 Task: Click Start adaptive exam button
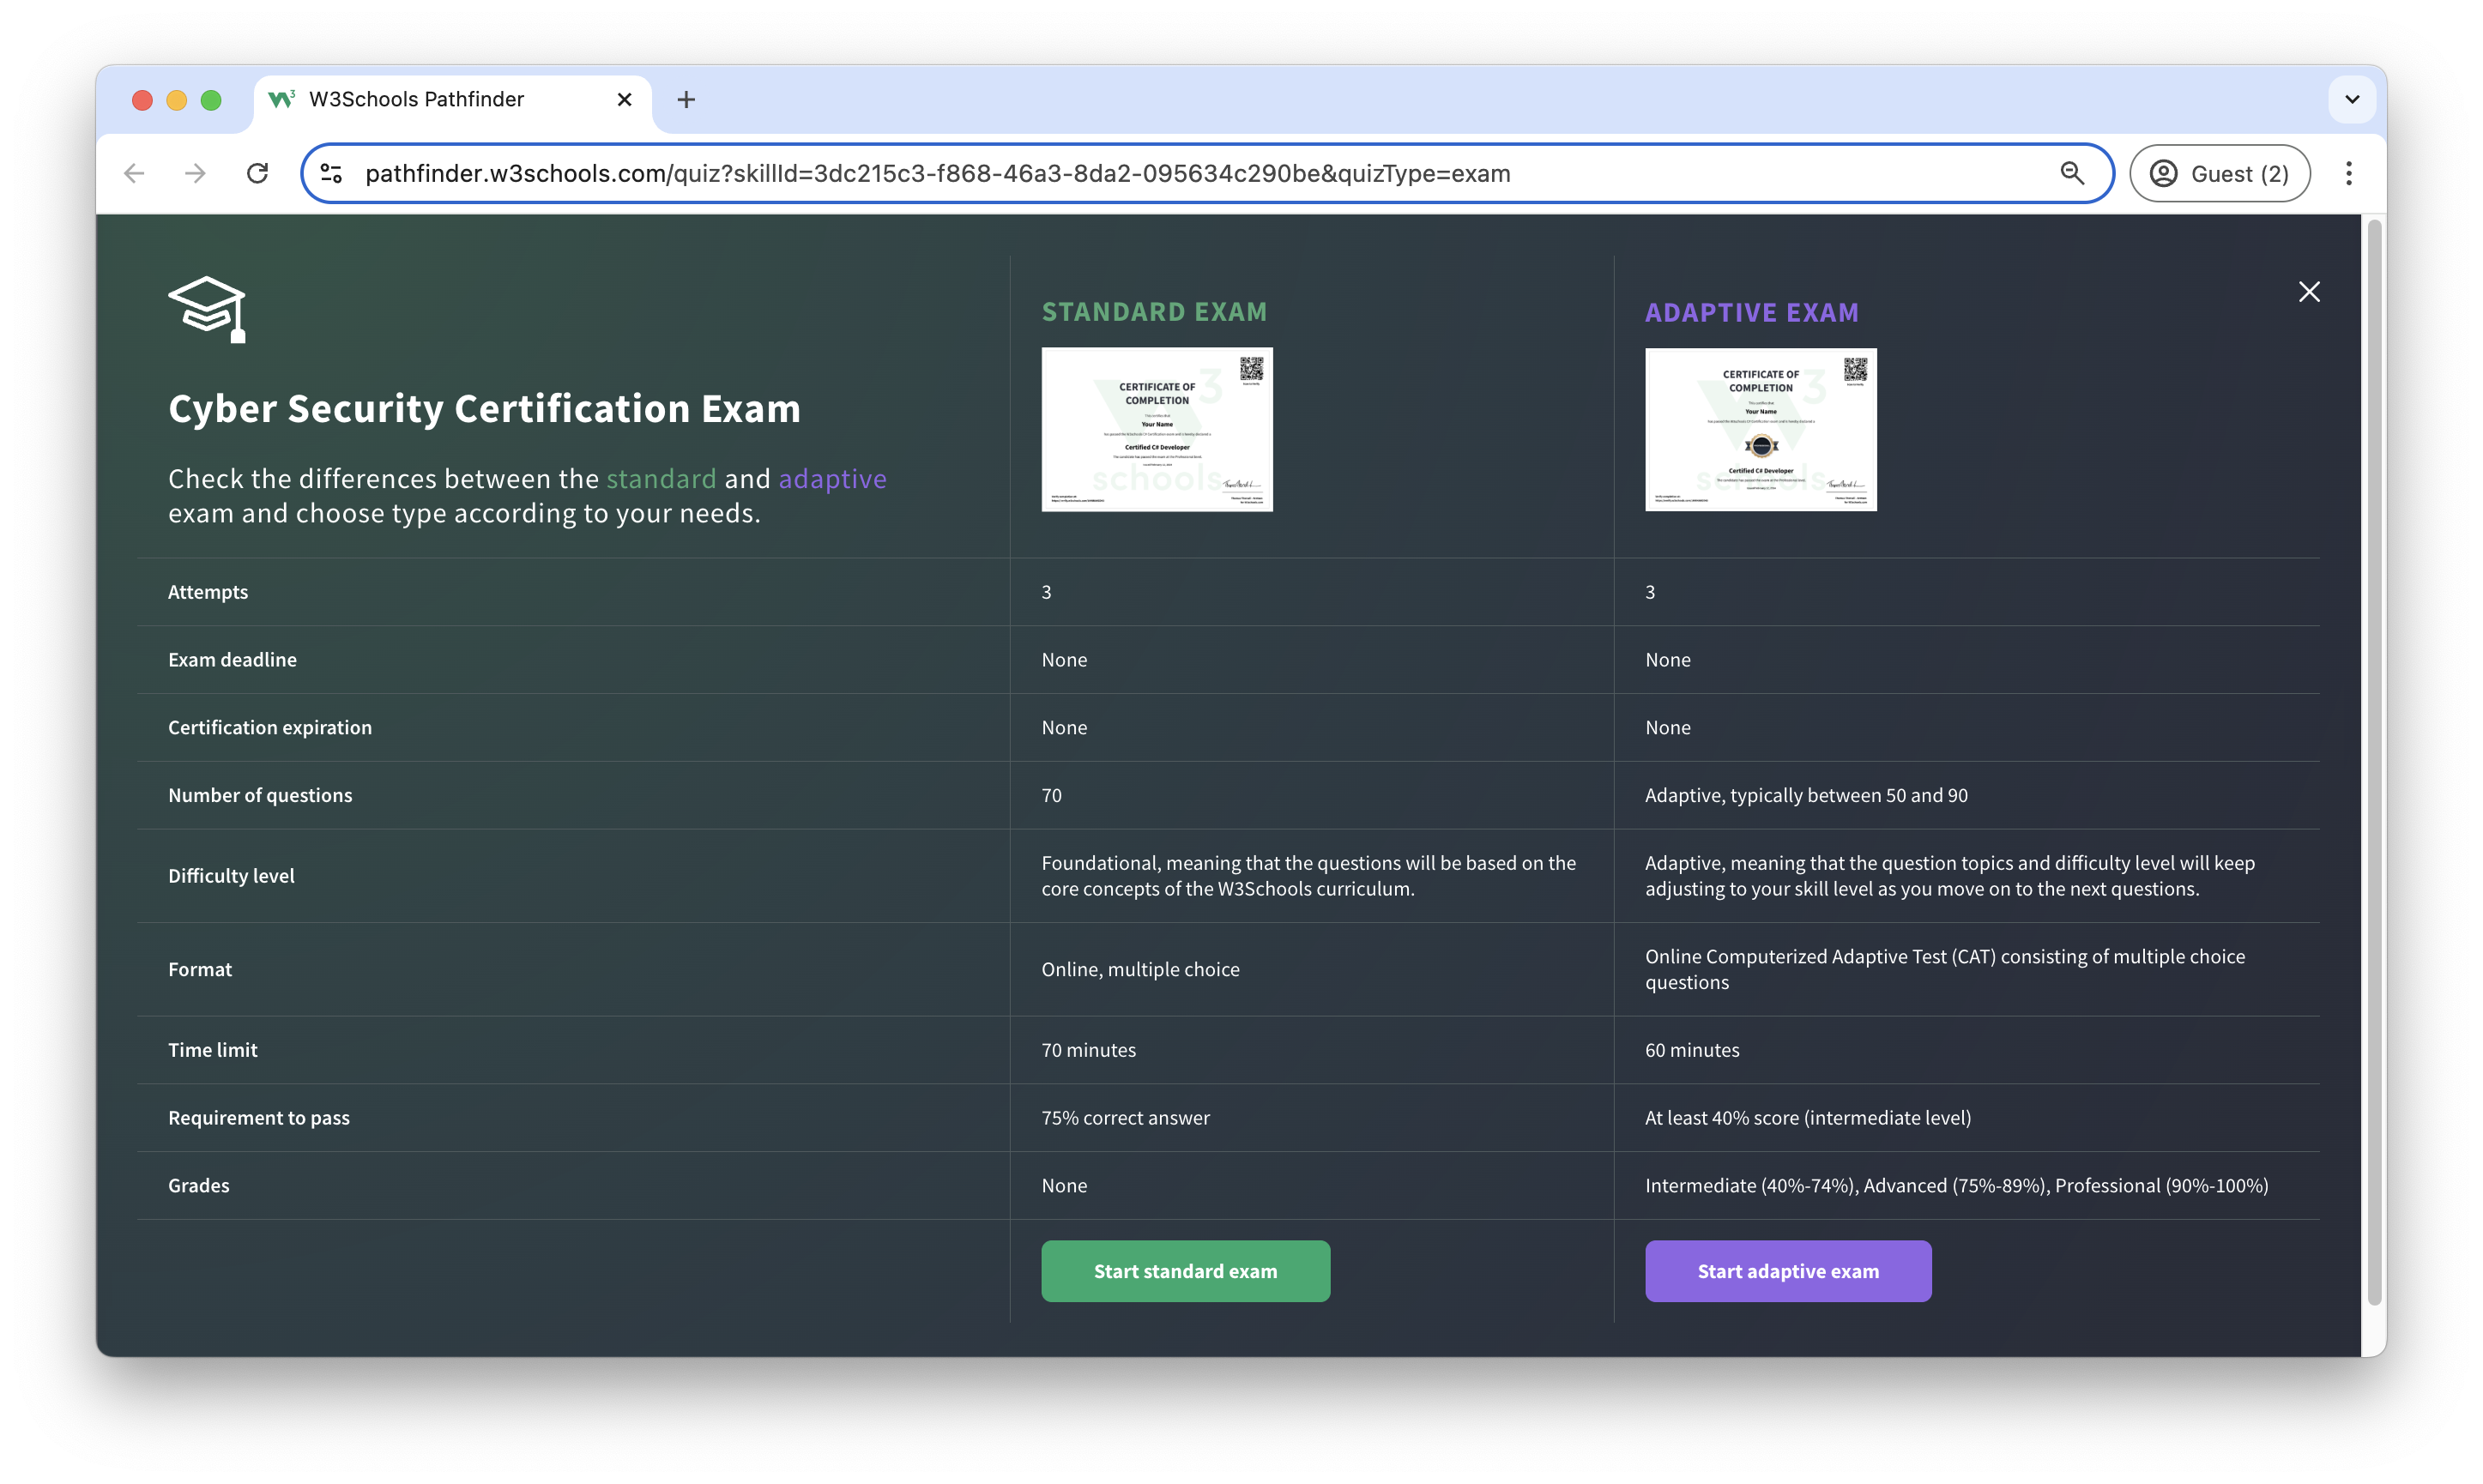coord(1787,1271)
